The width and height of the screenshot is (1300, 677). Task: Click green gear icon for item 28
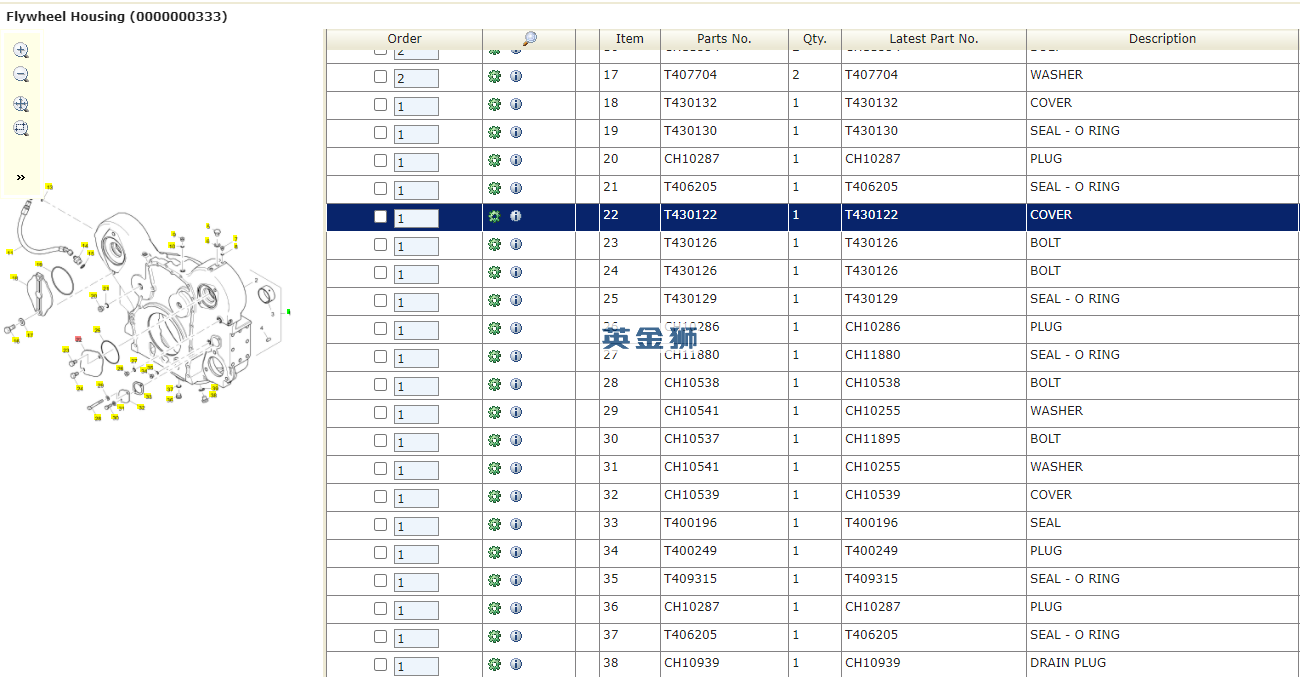click(x=494, y=384)
